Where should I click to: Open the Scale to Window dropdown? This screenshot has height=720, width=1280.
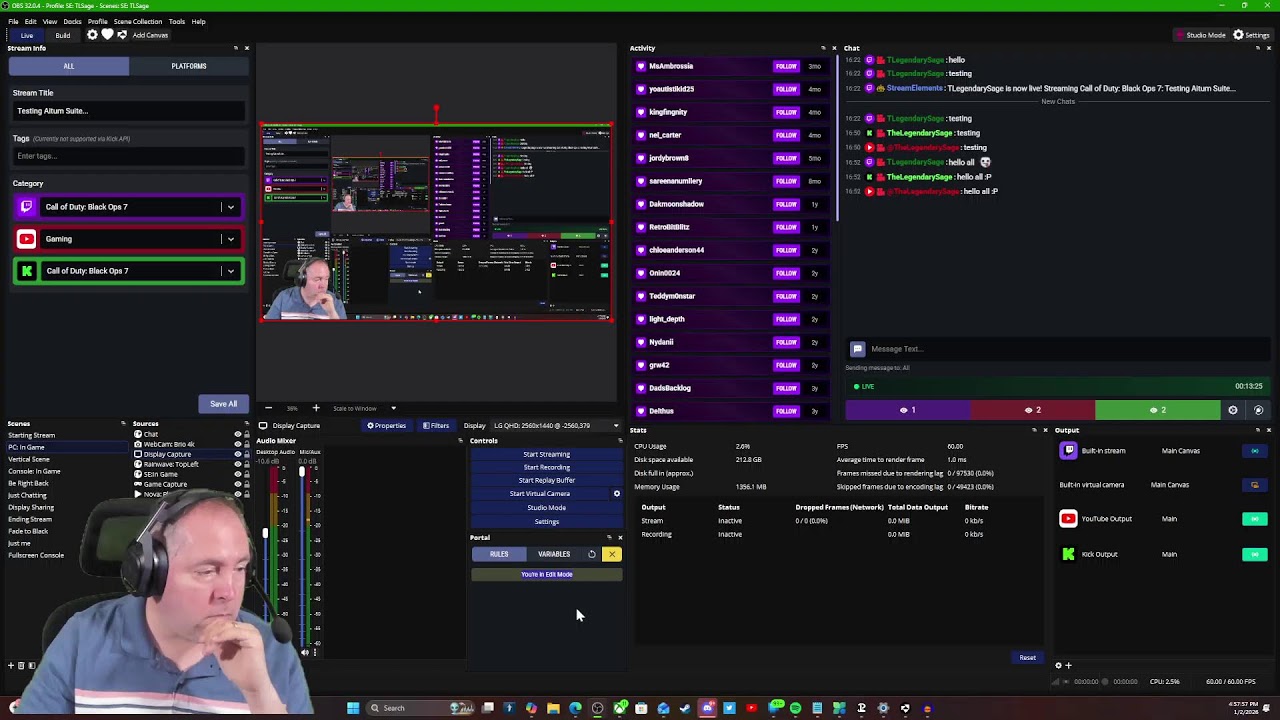point(364,408)
